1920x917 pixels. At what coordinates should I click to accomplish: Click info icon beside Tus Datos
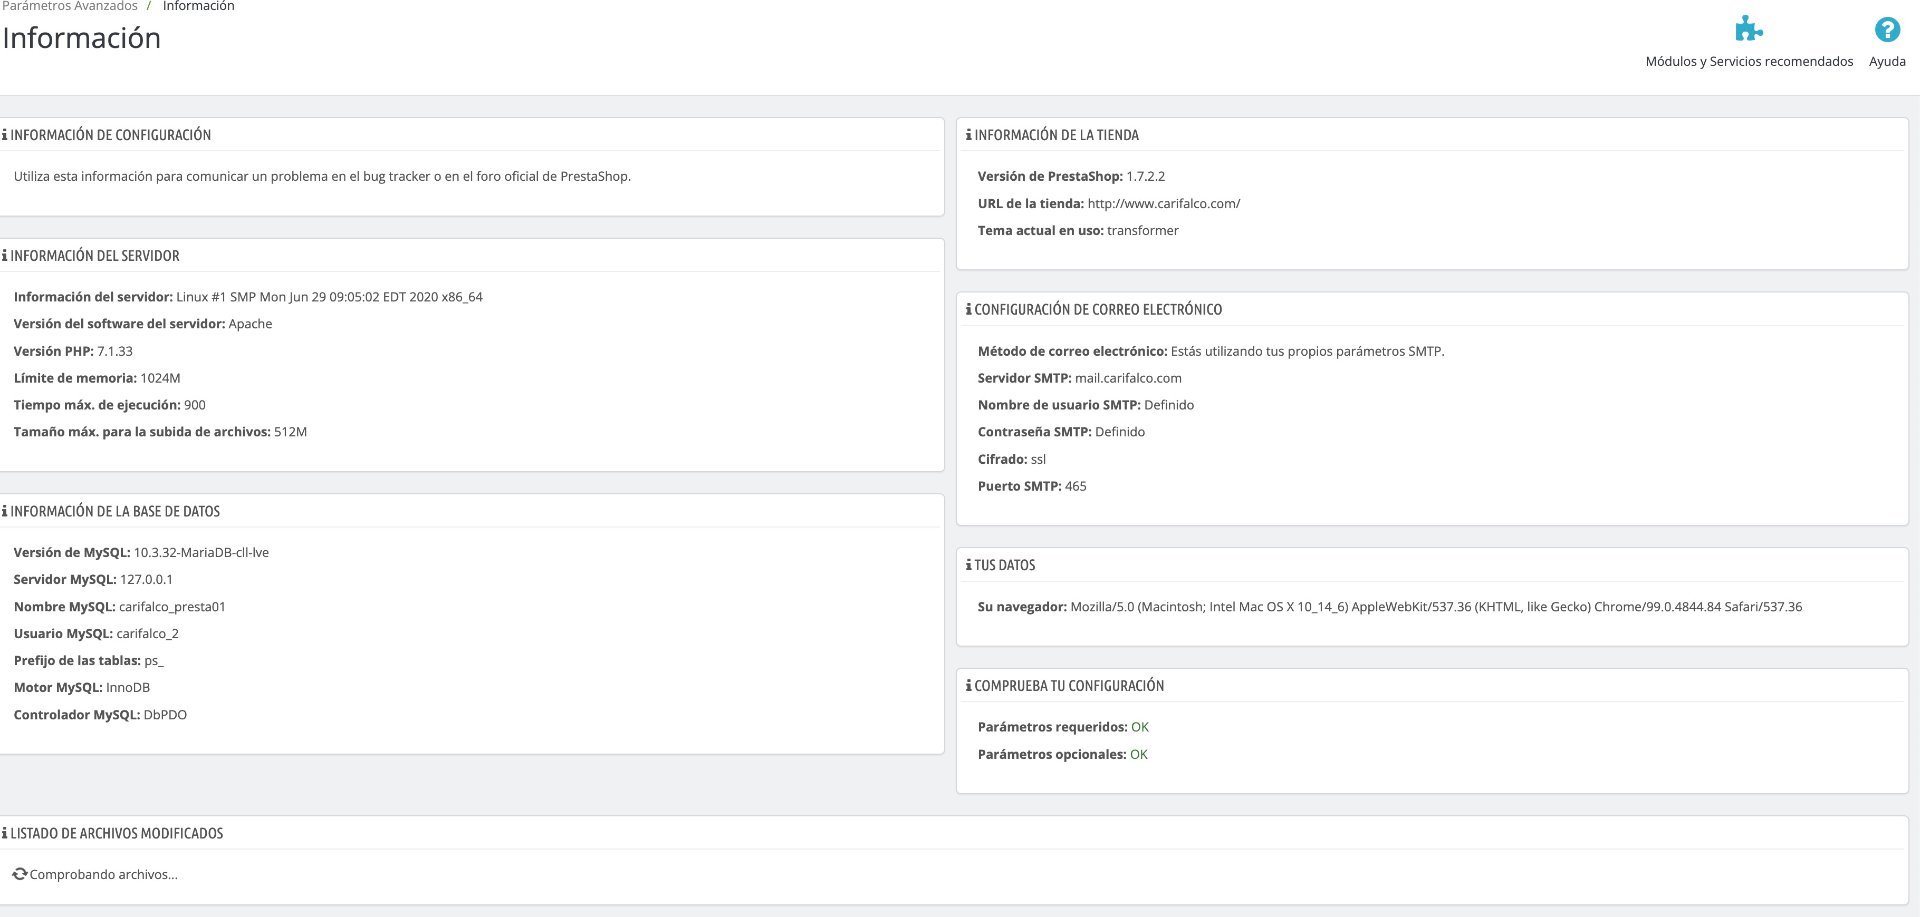click(968, 565)
